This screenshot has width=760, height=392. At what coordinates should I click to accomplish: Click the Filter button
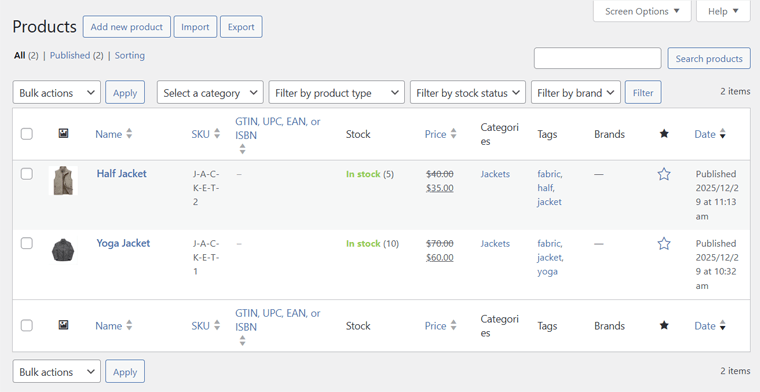click(643, 93)
